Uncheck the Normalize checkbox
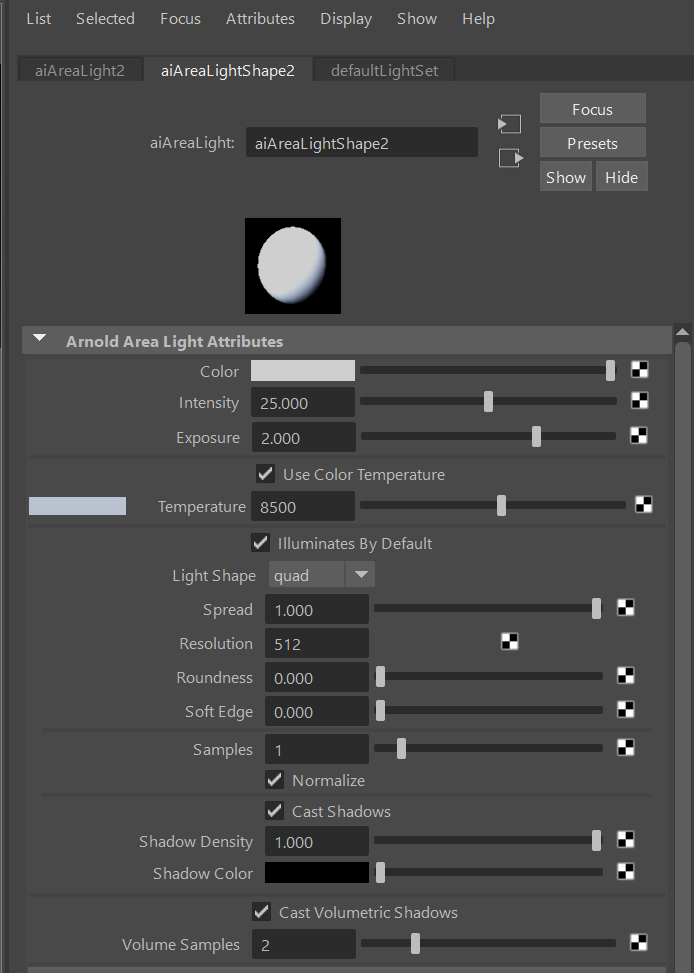694x973 pixels. 274,779
